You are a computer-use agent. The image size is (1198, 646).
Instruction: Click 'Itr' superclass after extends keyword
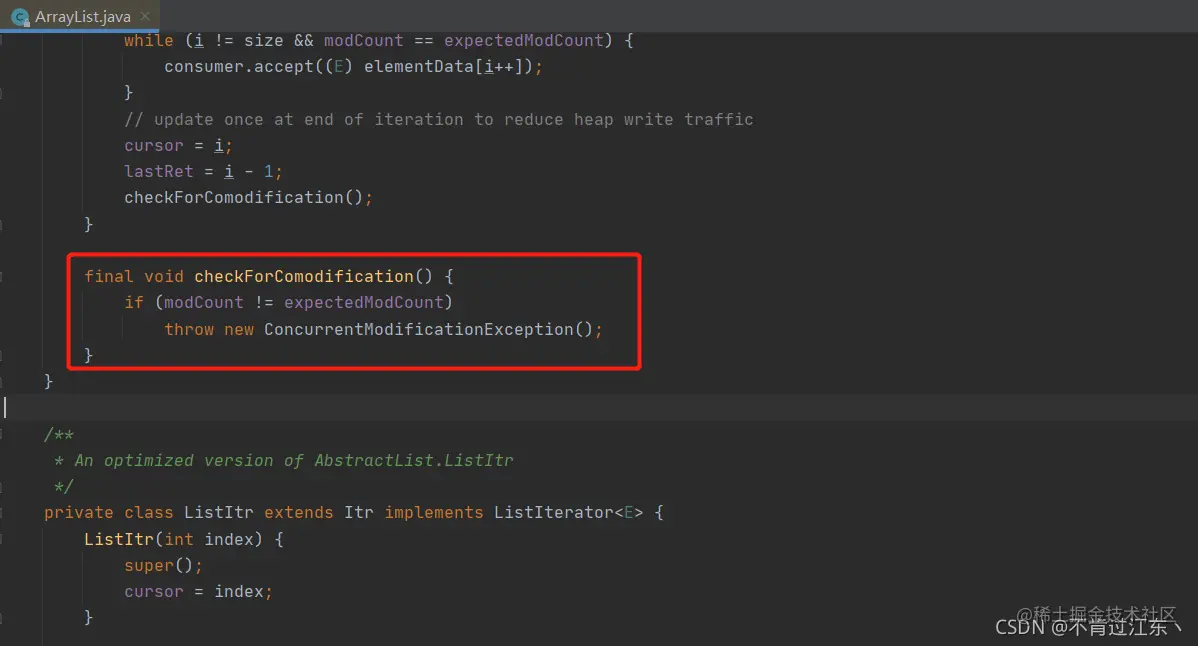358,512
